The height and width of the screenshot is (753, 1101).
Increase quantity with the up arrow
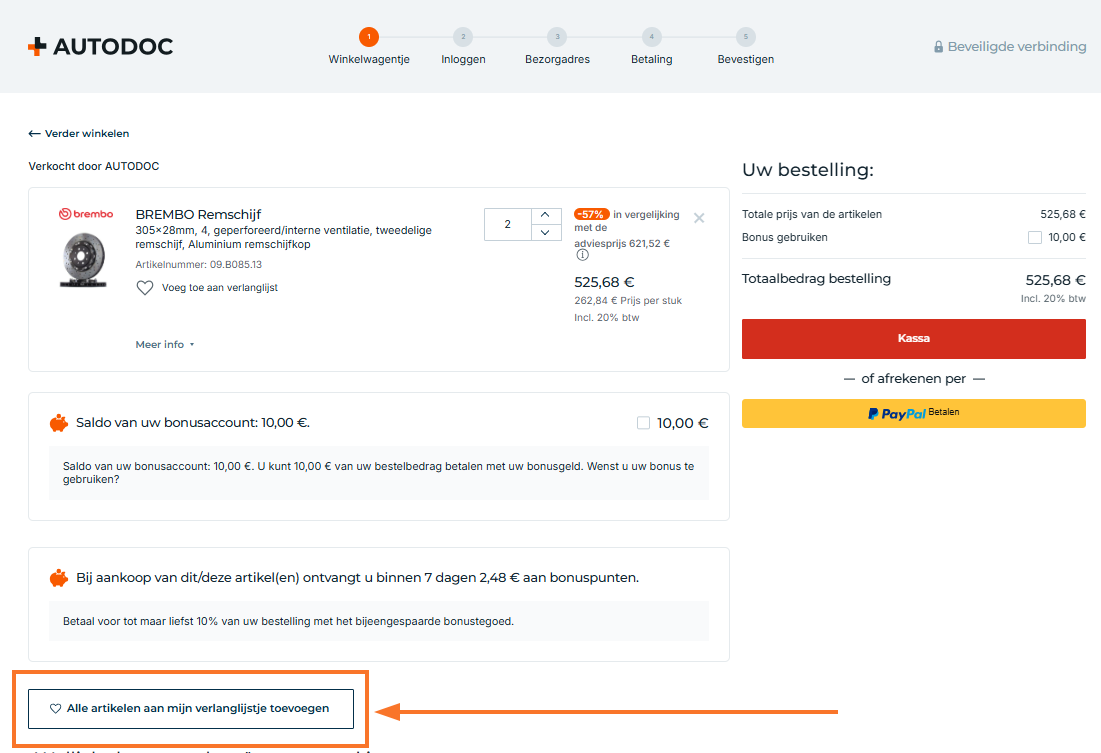544,215
